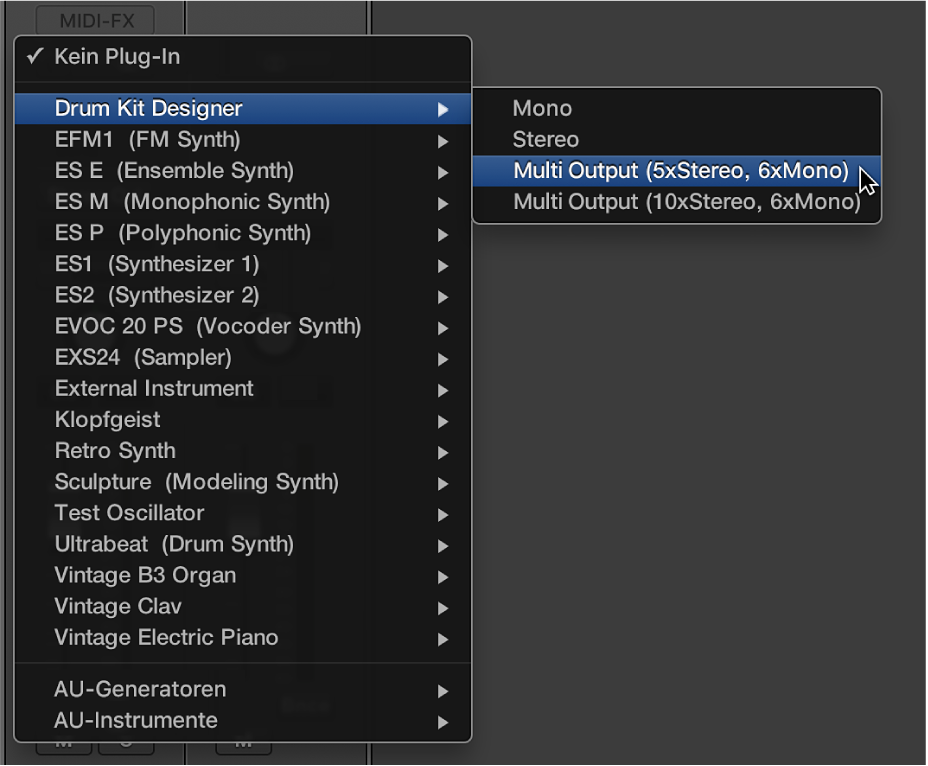This screenshot has height=766, width=928.
Task: Pick ES M (Monophonic Synth) instrument
Action: pos(192,202)
